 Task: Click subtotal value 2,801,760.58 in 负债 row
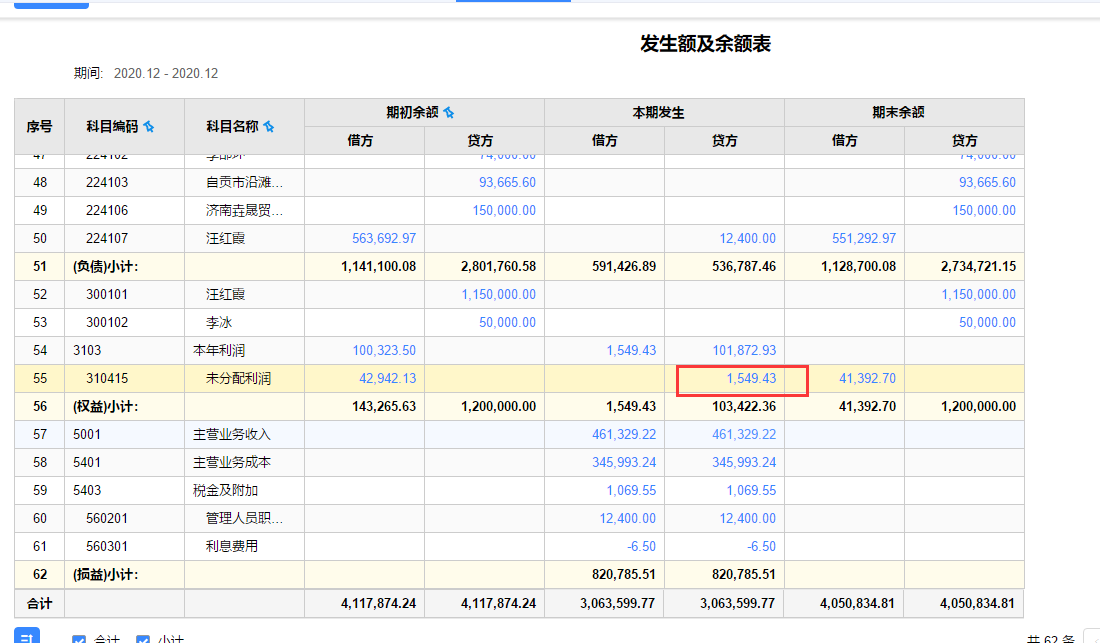click(498, 266)
